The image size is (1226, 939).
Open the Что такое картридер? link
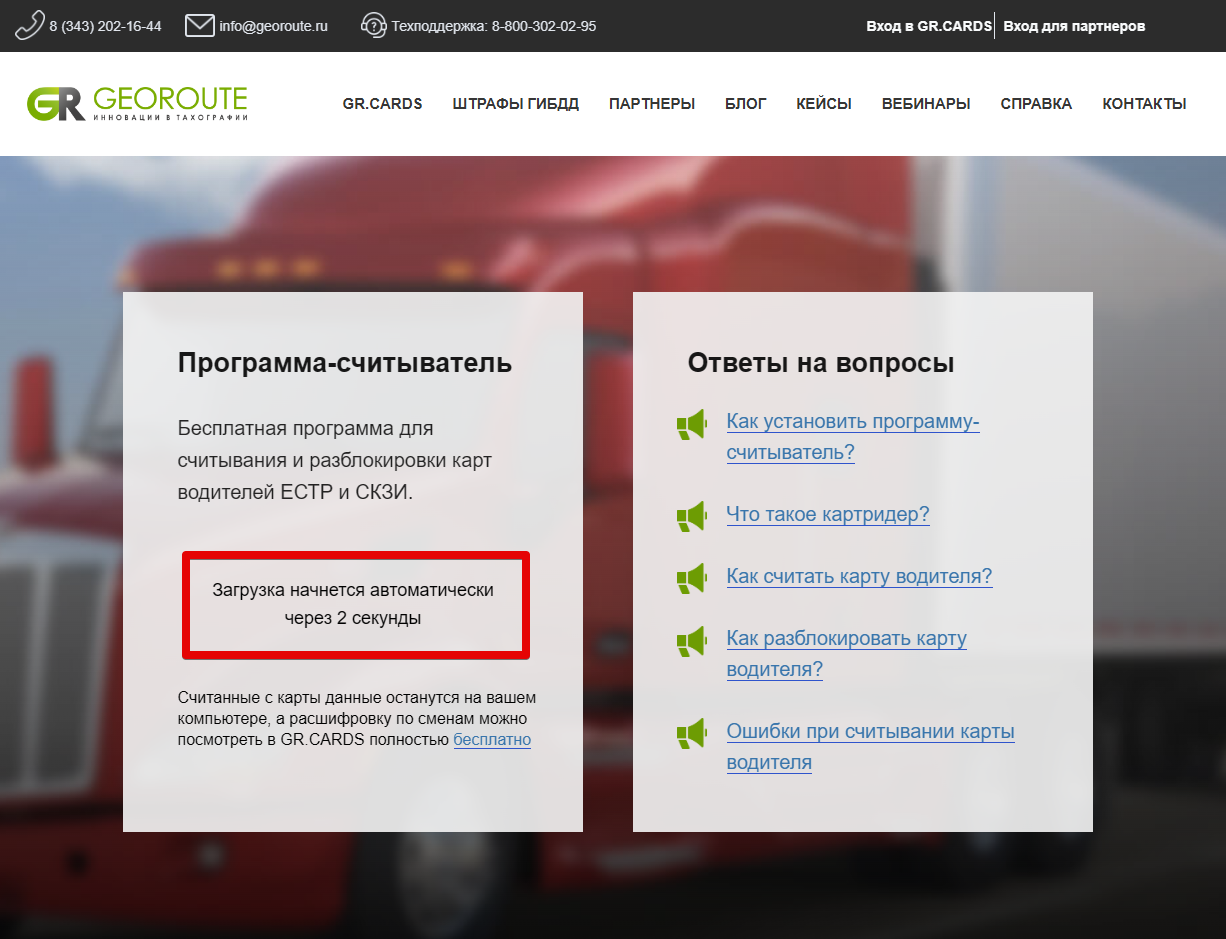pos(827,515)
